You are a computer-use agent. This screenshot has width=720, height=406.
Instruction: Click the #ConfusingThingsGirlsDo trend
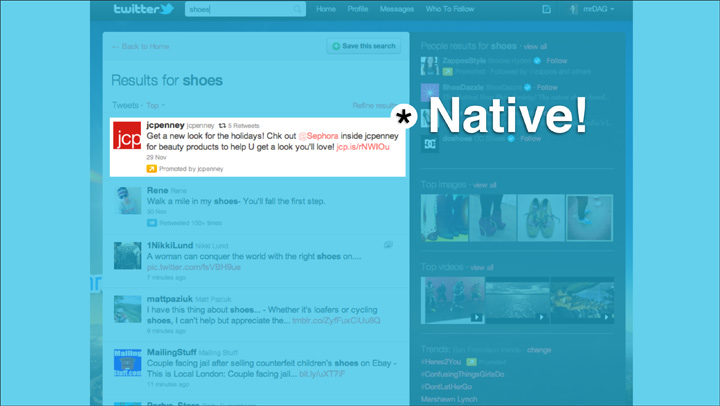462,374
